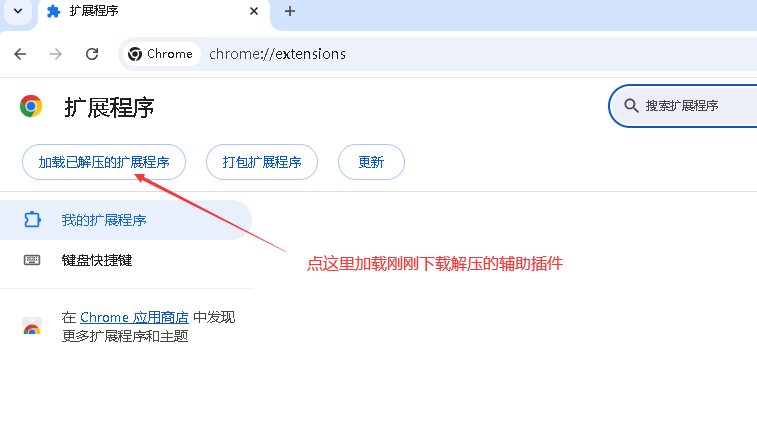Open a new tab with plus button

point(290,12)
